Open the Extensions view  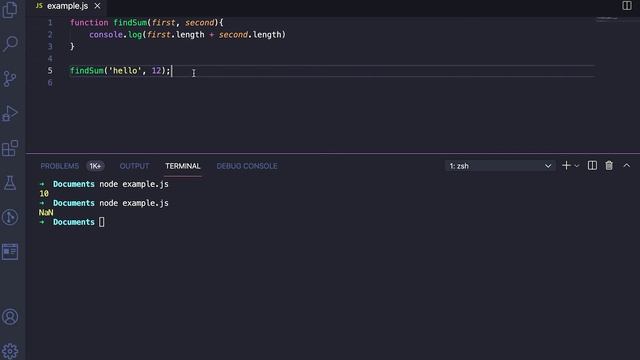(10, 148)
